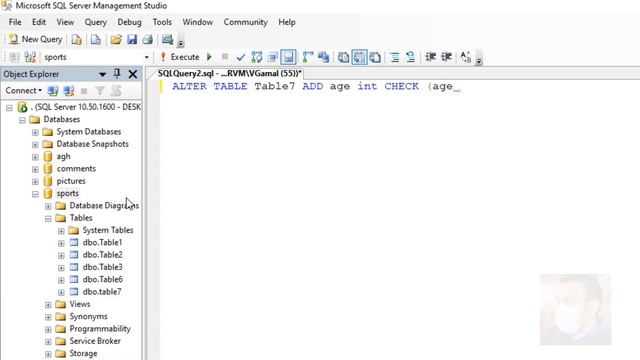Increase indent of the selected lines

click(x=446, y=57)
